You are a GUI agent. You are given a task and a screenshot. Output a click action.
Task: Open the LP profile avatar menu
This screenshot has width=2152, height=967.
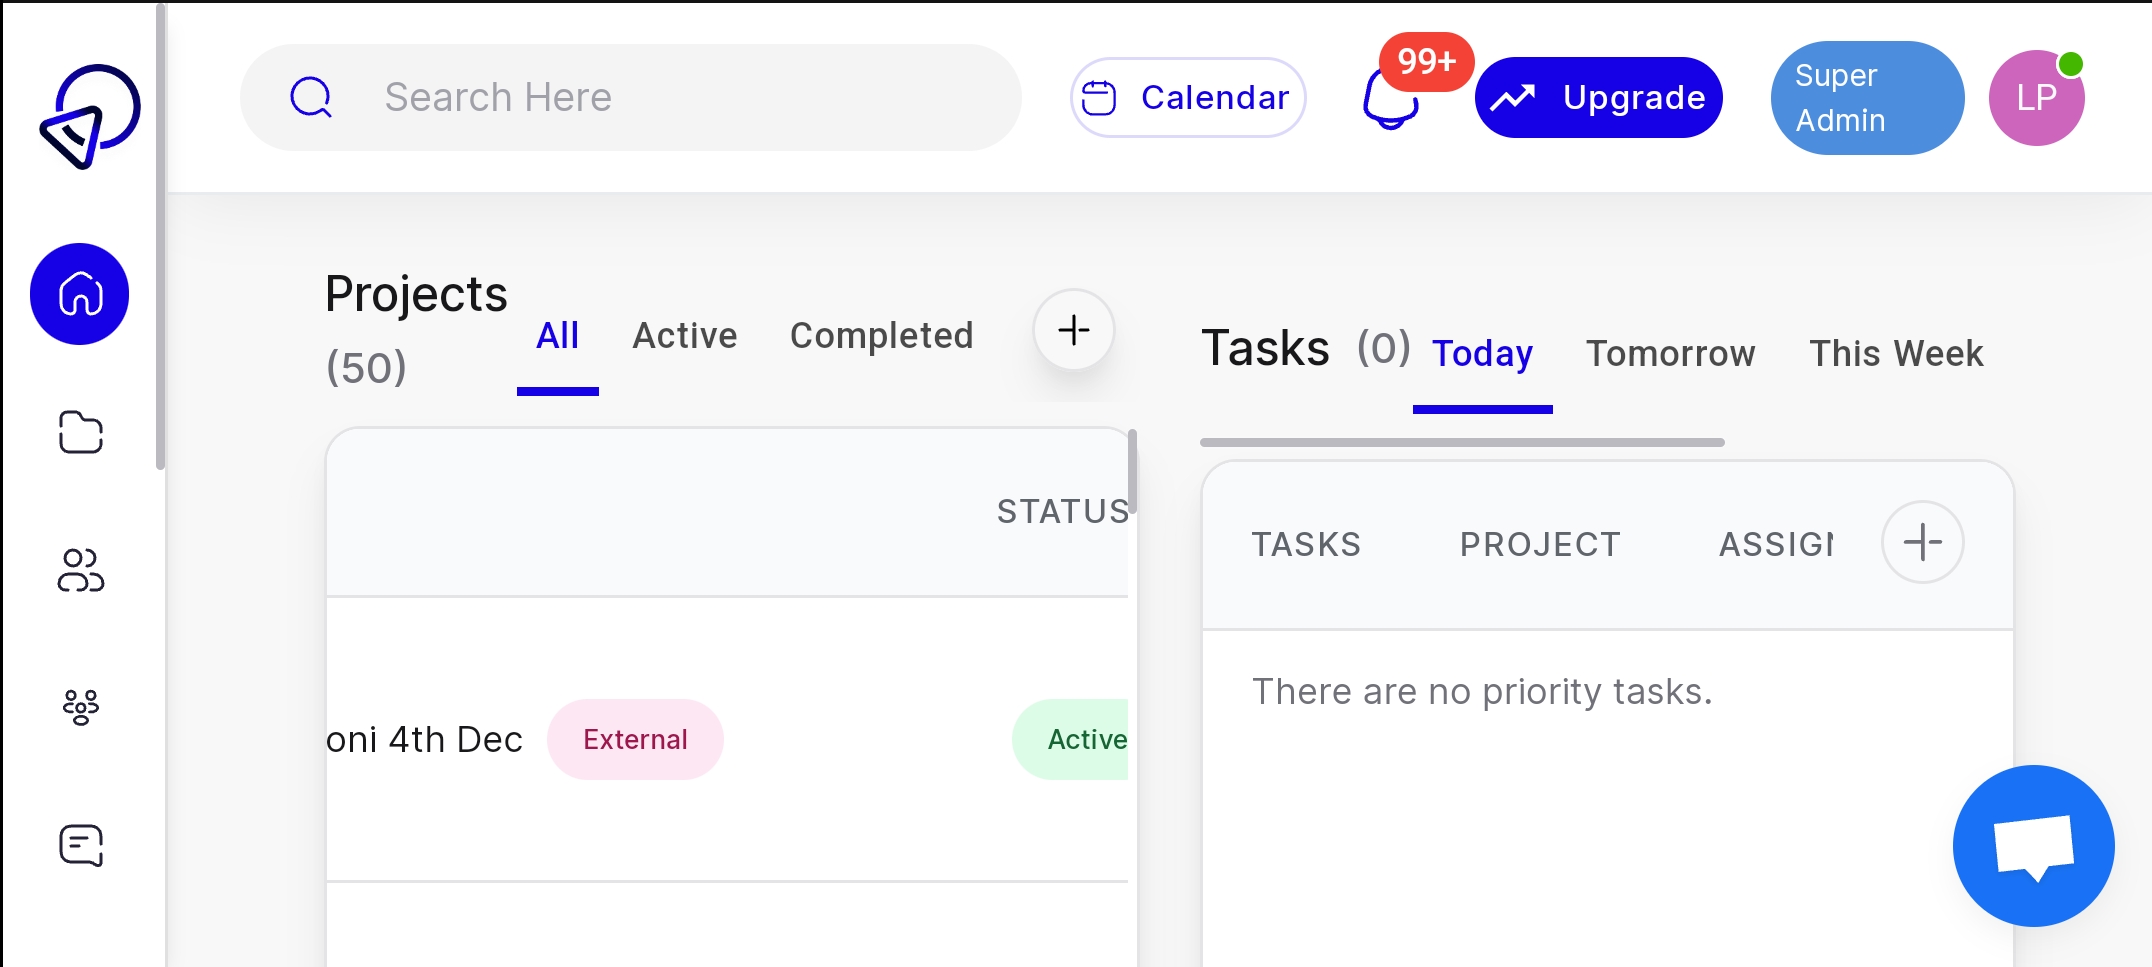2036,97
